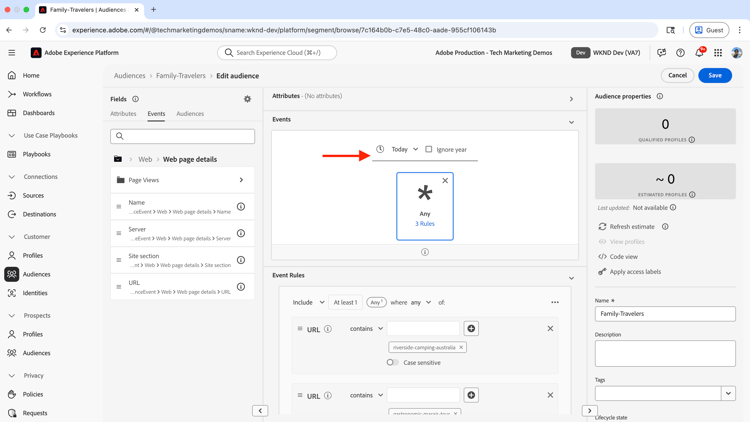Image resolution: width=750 pixels, height=422 pixels.
Task: Switch to the Attributes fields tab
Action: (123, 114)
